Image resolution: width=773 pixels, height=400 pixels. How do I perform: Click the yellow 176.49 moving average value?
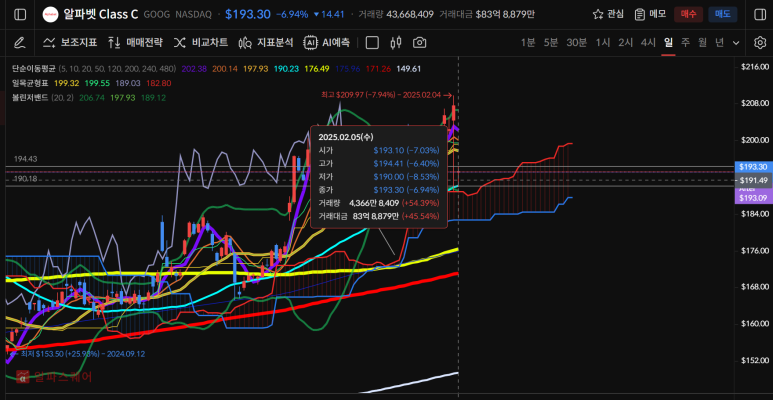coord(317,69)
